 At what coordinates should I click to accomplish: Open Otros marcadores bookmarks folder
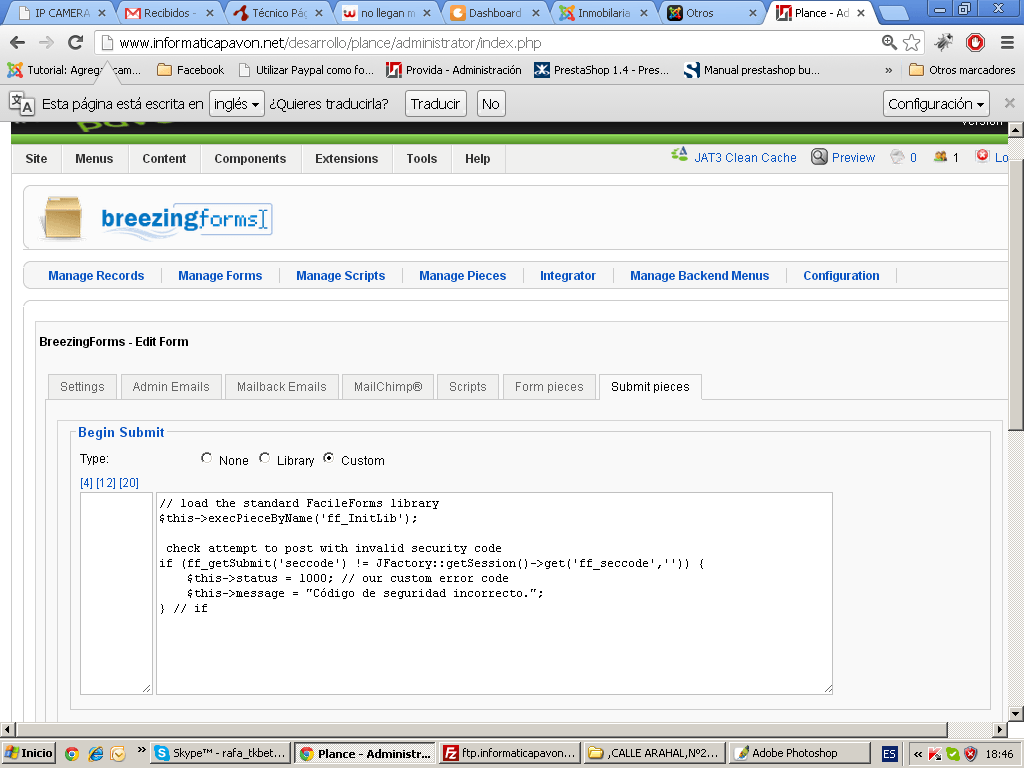962,70
